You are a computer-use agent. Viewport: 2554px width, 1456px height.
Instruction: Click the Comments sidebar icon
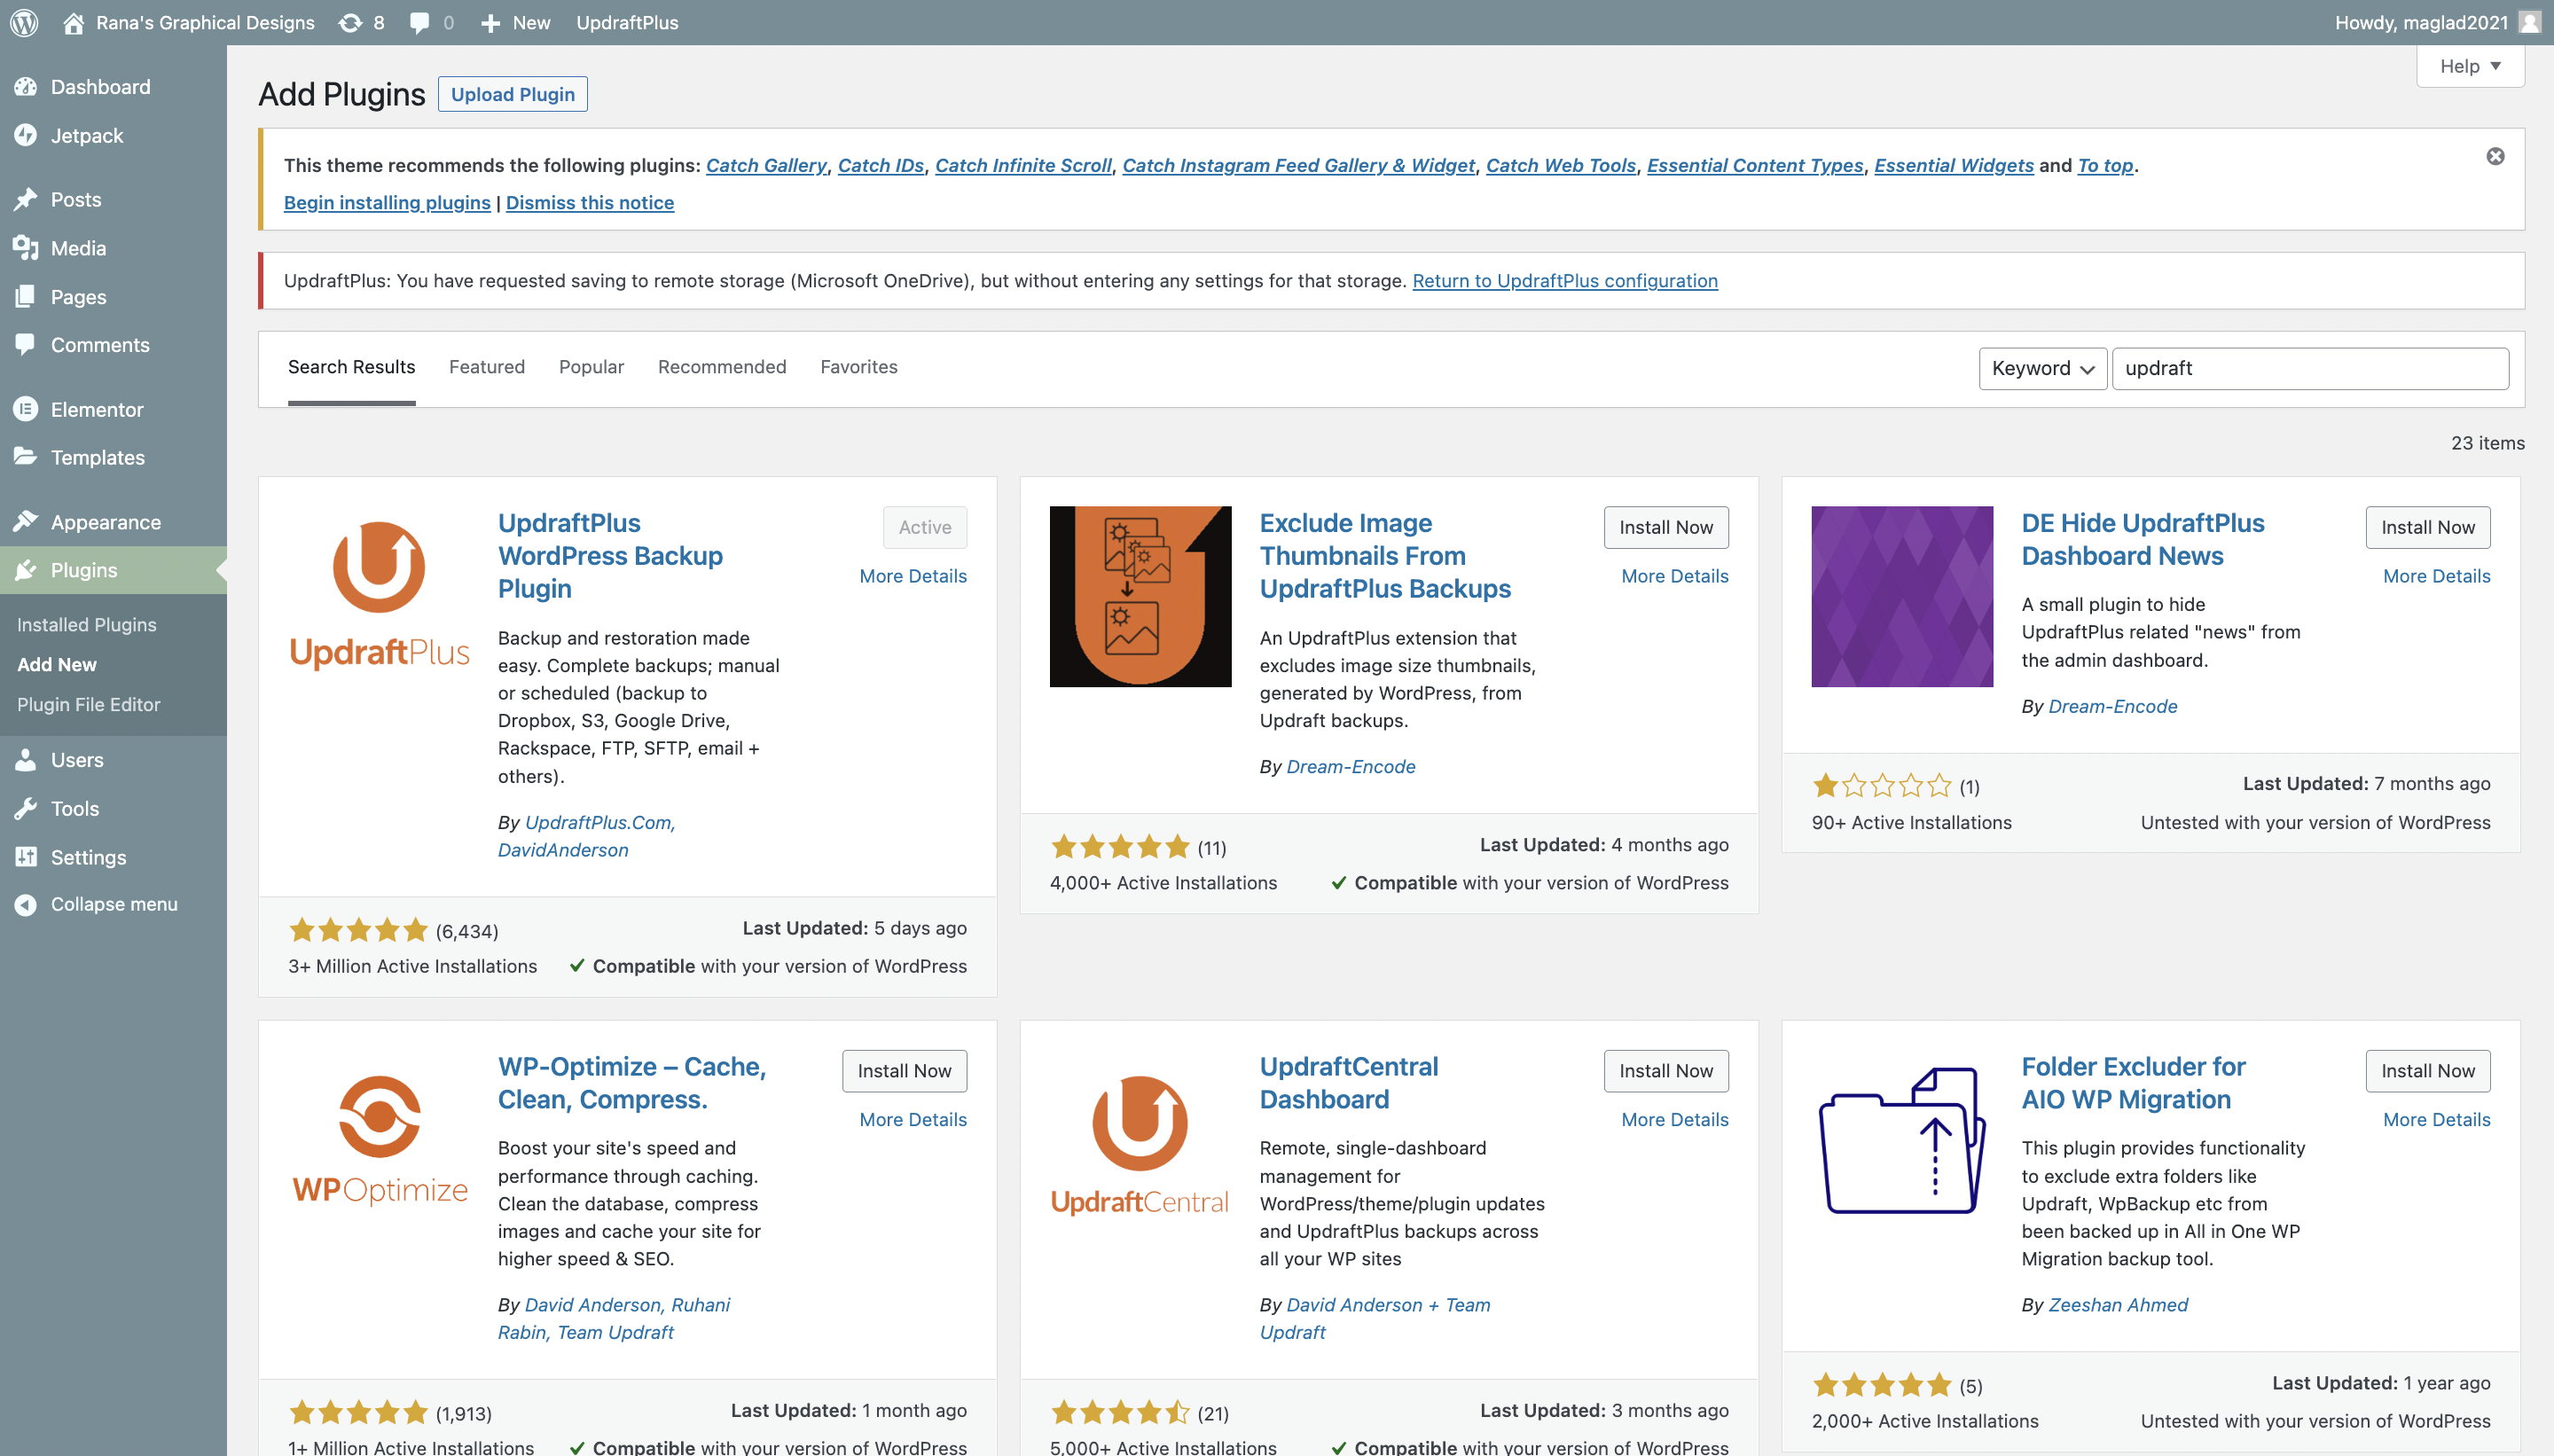tap(26, 345)
